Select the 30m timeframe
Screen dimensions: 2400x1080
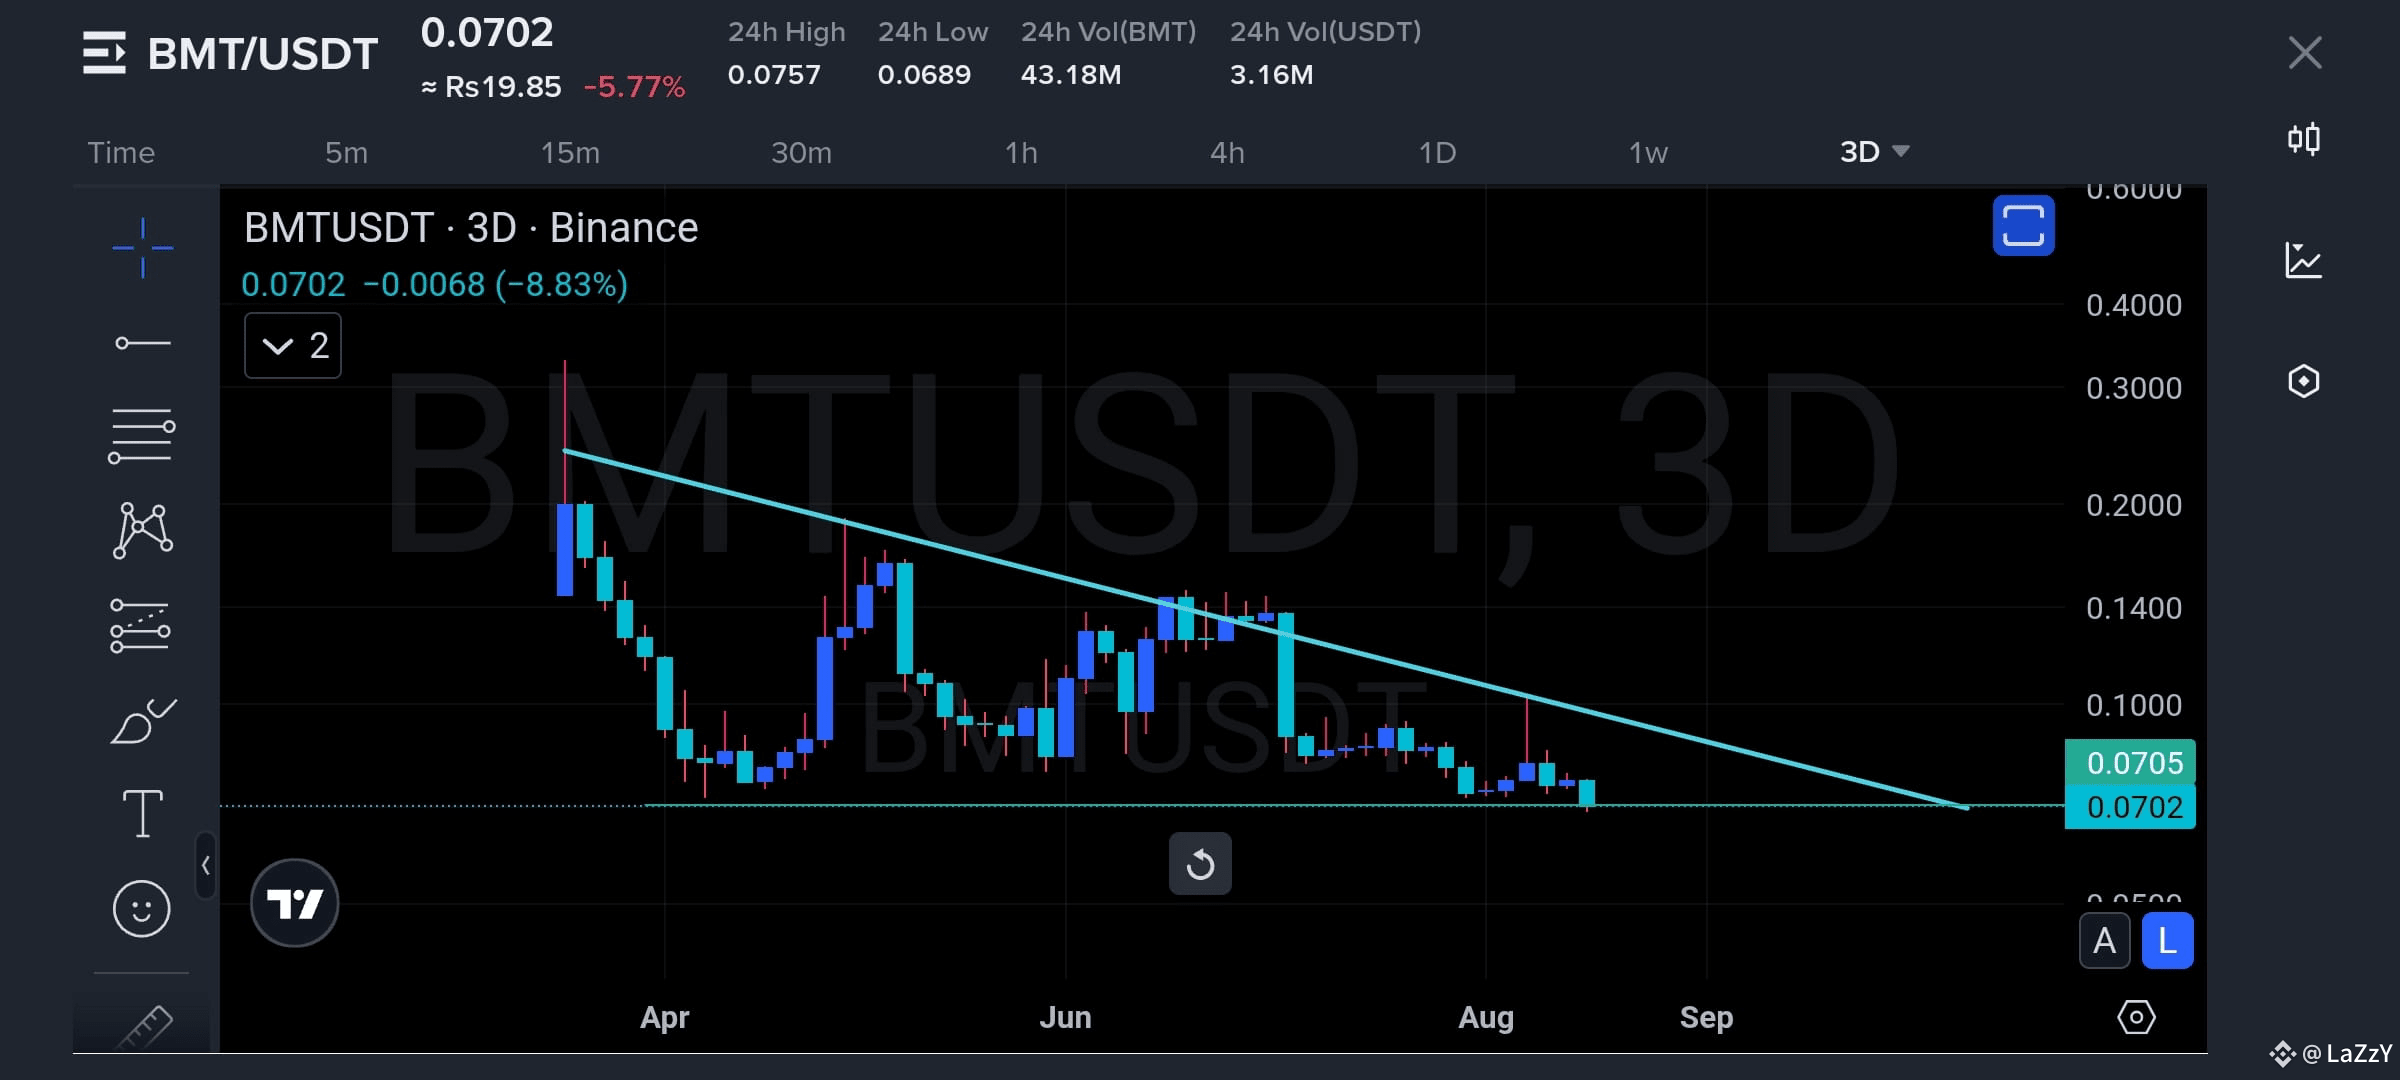click(801, 152)
